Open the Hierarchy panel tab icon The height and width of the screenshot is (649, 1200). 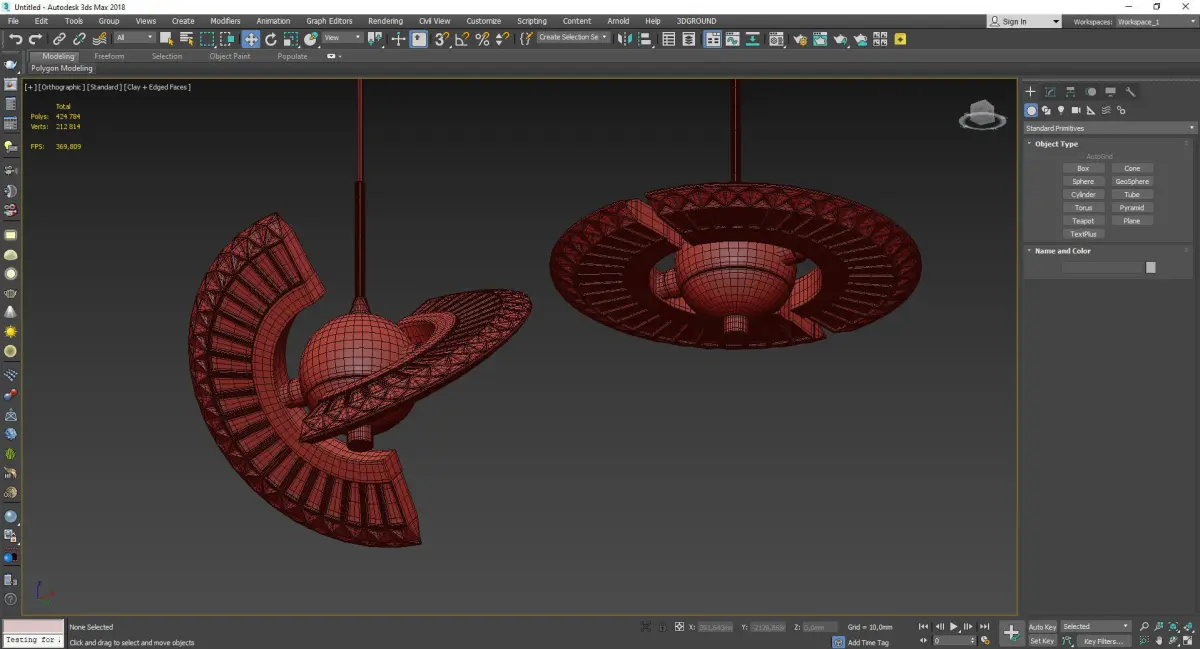pyautogui.click(x=1070, y=92)
